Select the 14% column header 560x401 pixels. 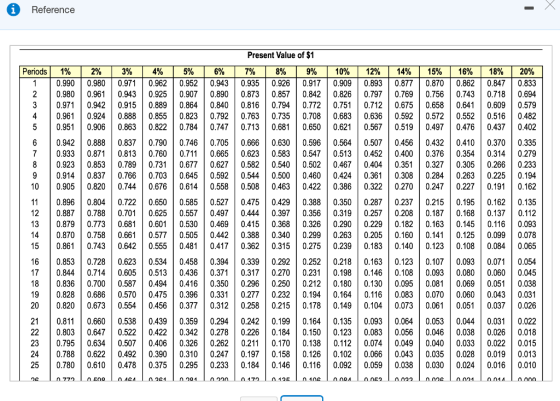pyautogui.click(x=404, y=71)
